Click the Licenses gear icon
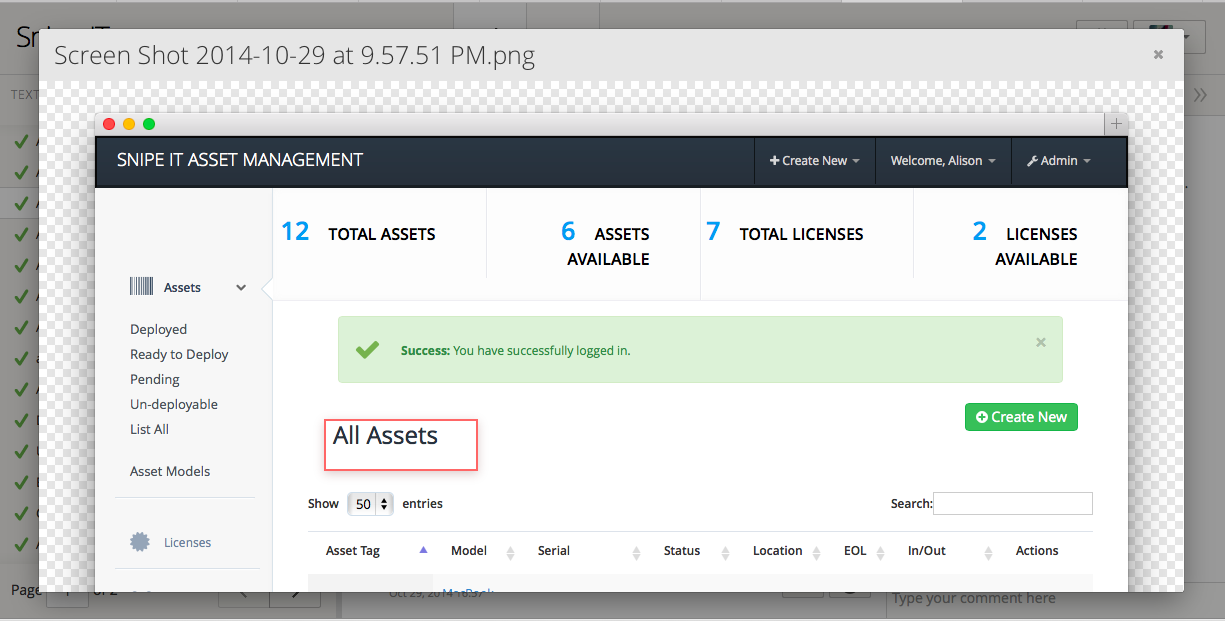The width and height of the screenshot is (1225, 621). pyautogui.click(x=140, y=542)
